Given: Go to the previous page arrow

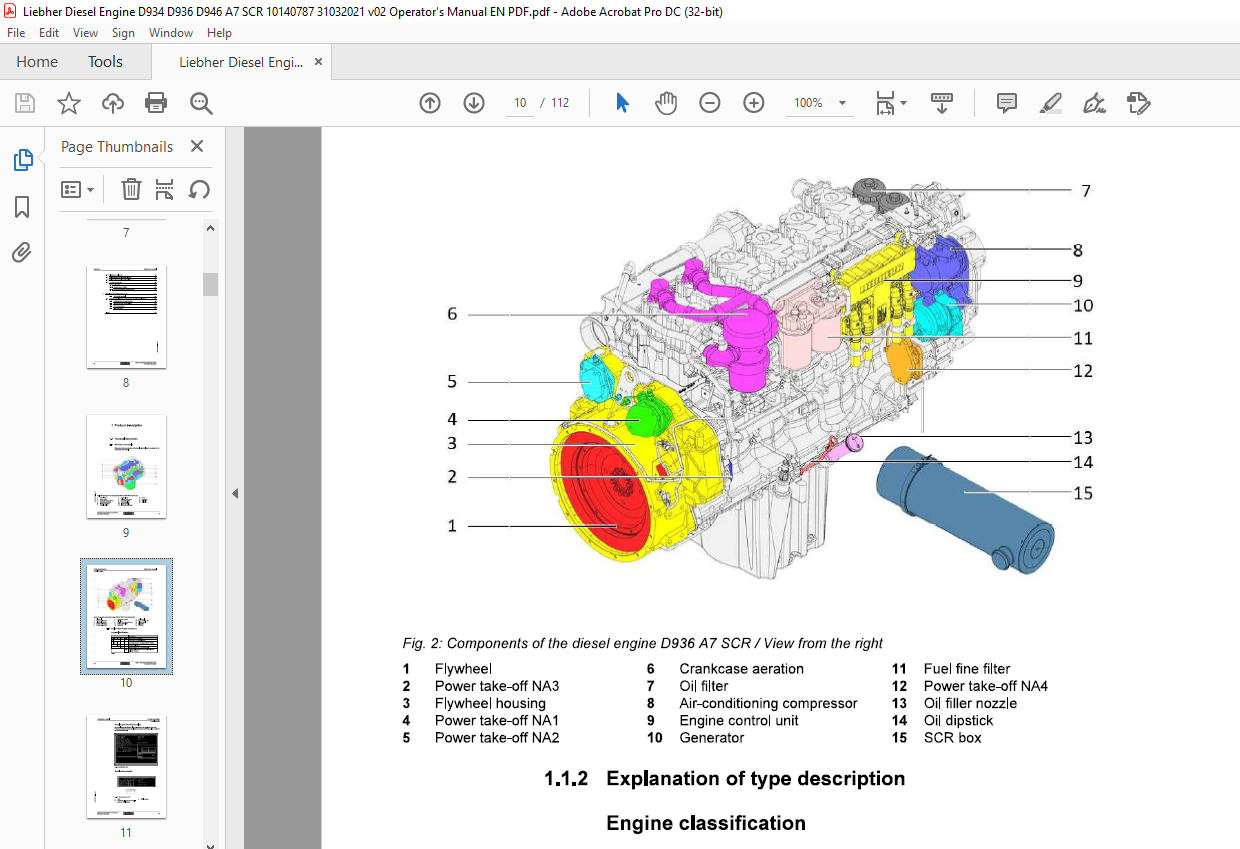Looking at the screenshot, I should tap(430, 103).
